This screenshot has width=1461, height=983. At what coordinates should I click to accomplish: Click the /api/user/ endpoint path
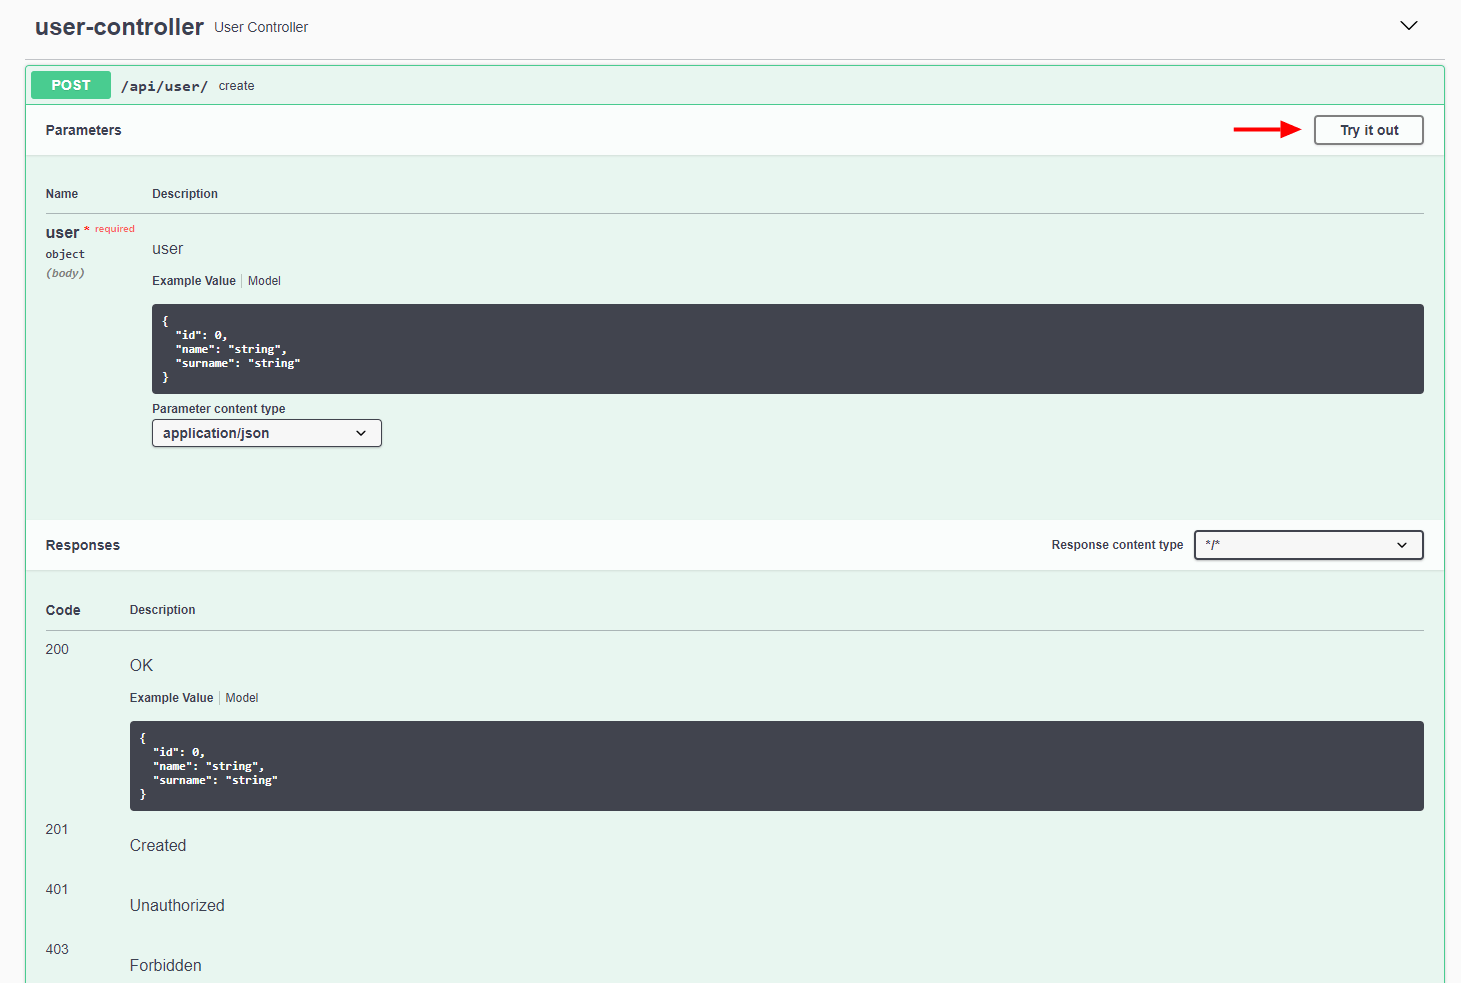pos(164,86)
